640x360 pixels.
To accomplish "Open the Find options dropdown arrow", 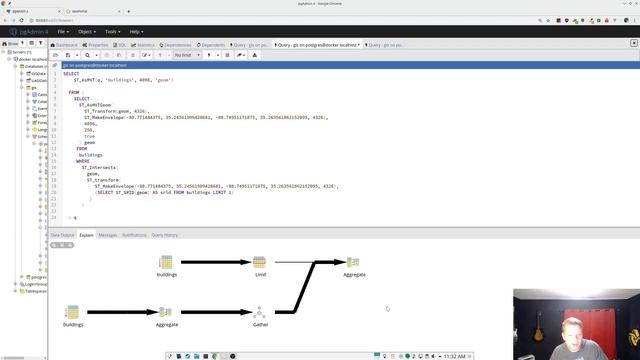I will coord(96,55).
